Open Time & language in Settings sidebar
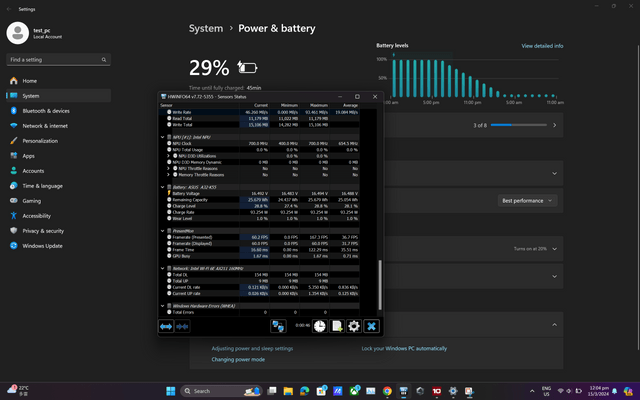 point(58,186)
